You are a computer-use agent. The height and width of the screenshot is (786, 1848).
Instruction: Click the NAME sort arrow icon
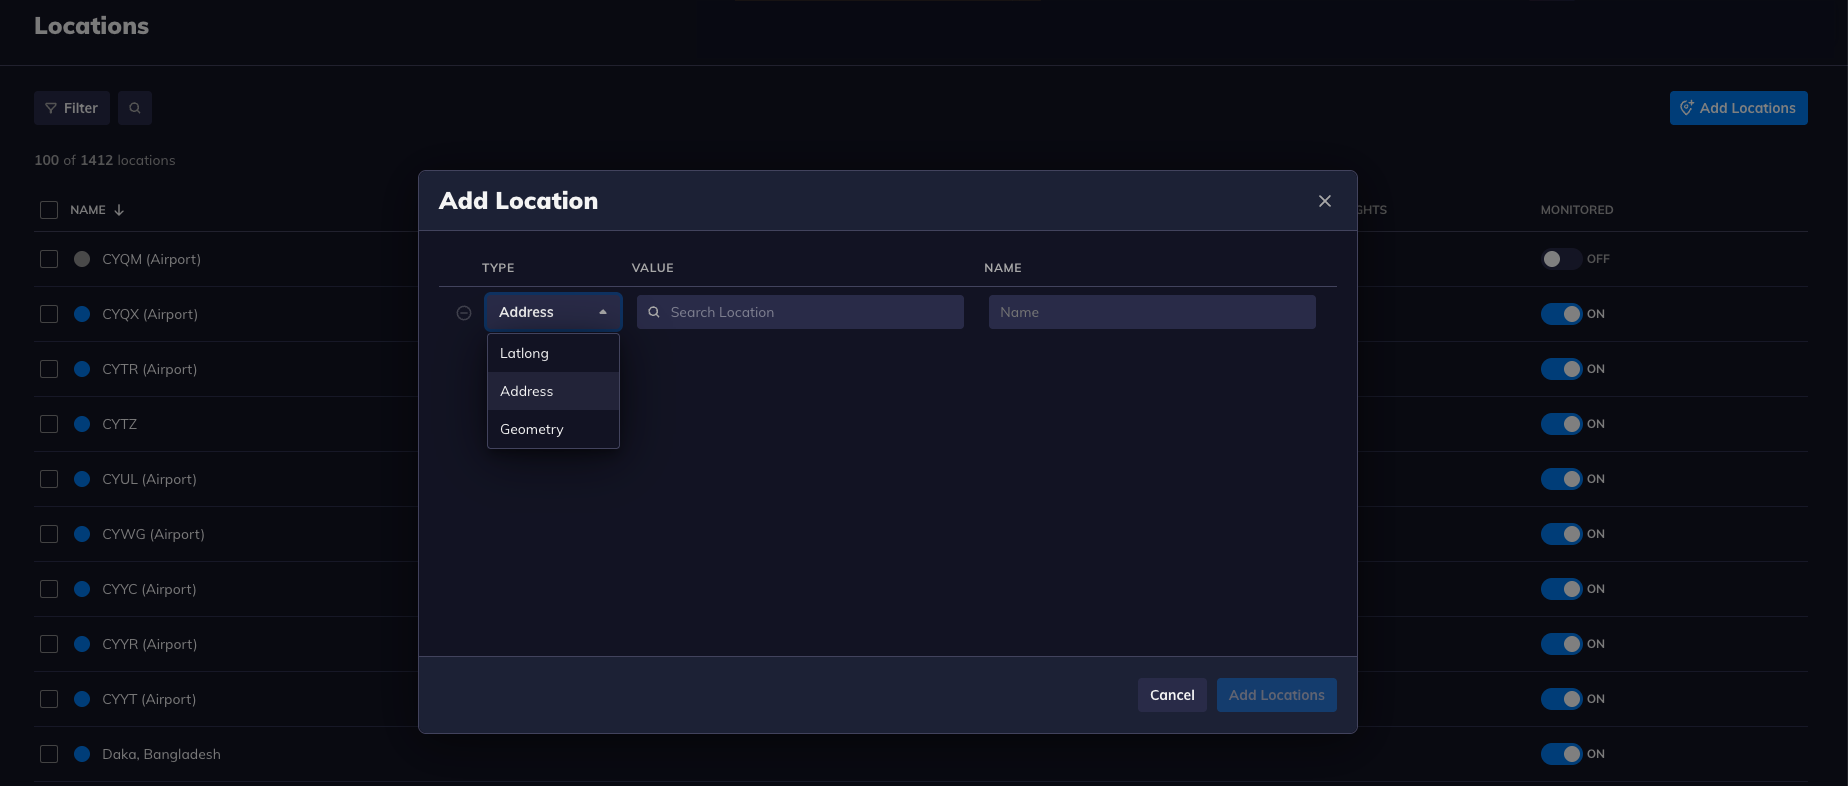pyautogui.click(x=119, y=210)
